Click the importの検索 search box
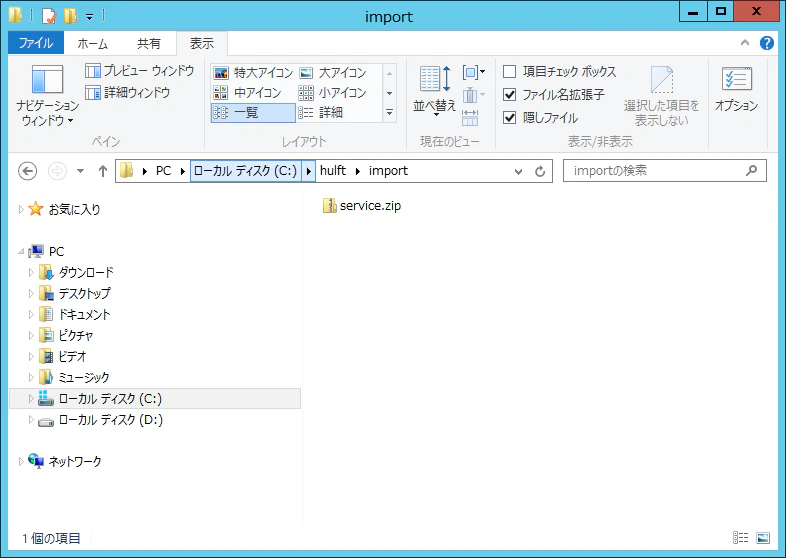Image resolution: width=786 pixels, height=558 pixels. [x=664, y=171]
